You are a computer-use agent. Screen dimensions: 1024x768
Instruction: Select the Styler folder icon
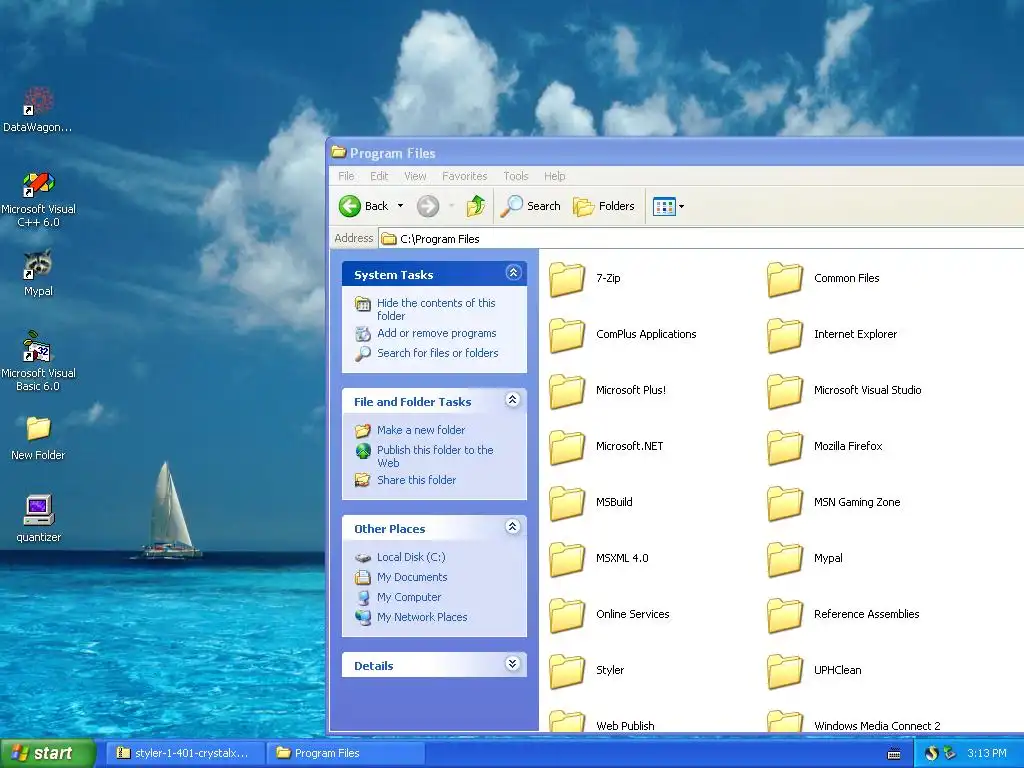[567, 671]
